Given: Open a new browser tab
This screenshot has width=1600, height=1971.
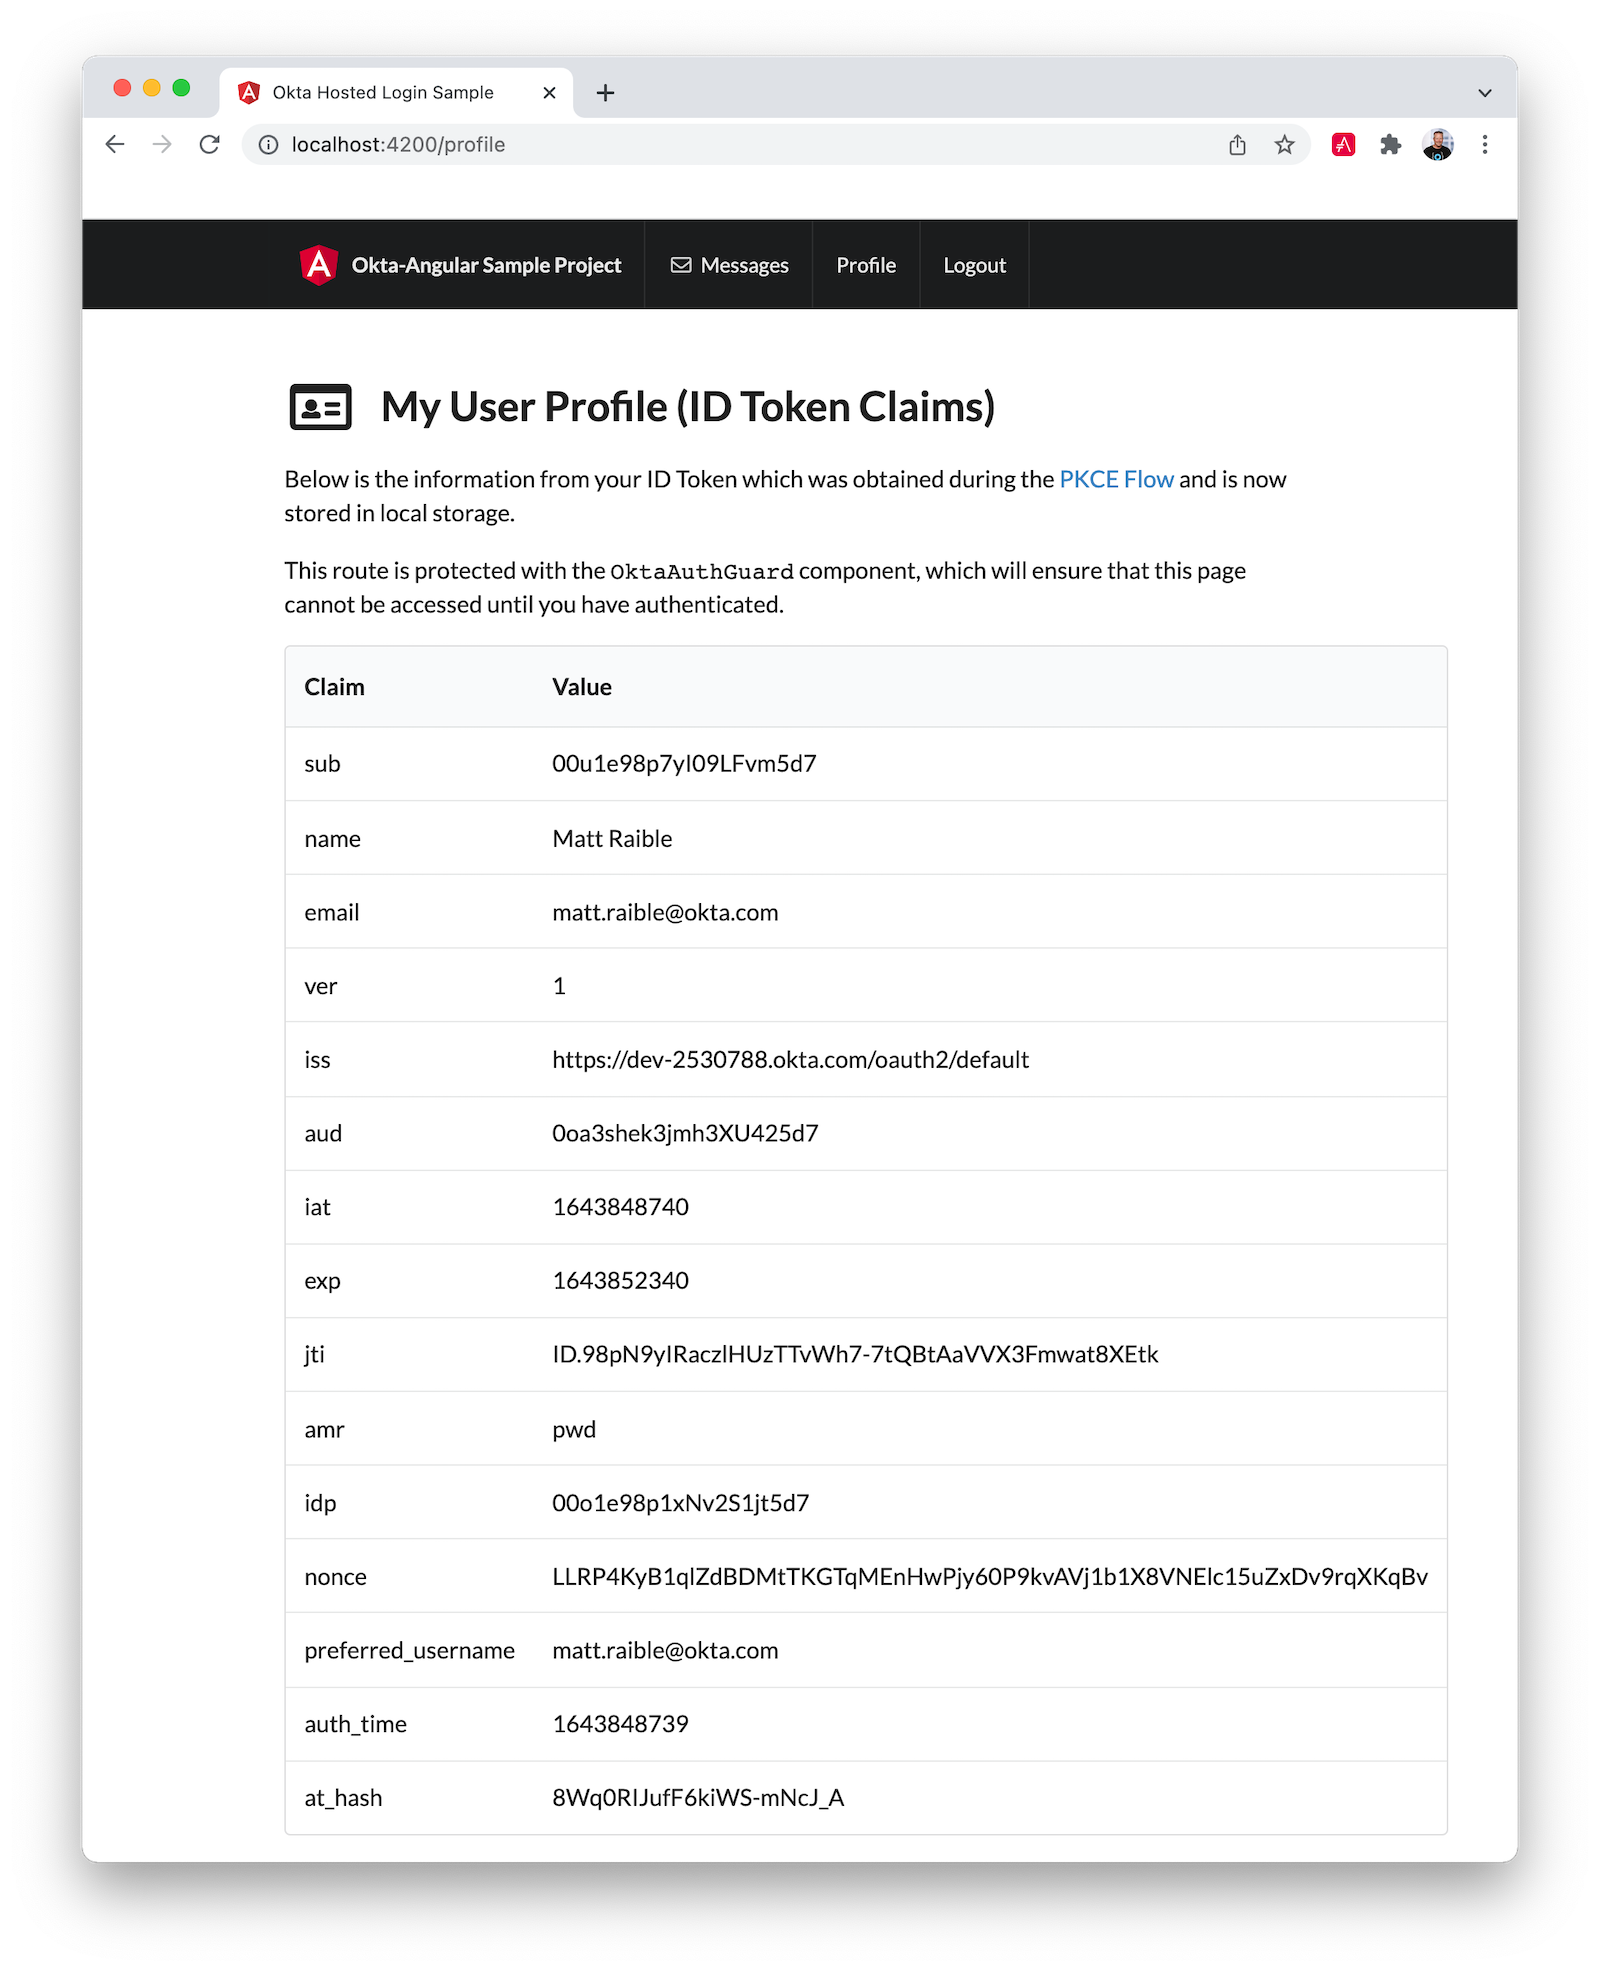Looking at the screenshot, I should coord(605,93).
